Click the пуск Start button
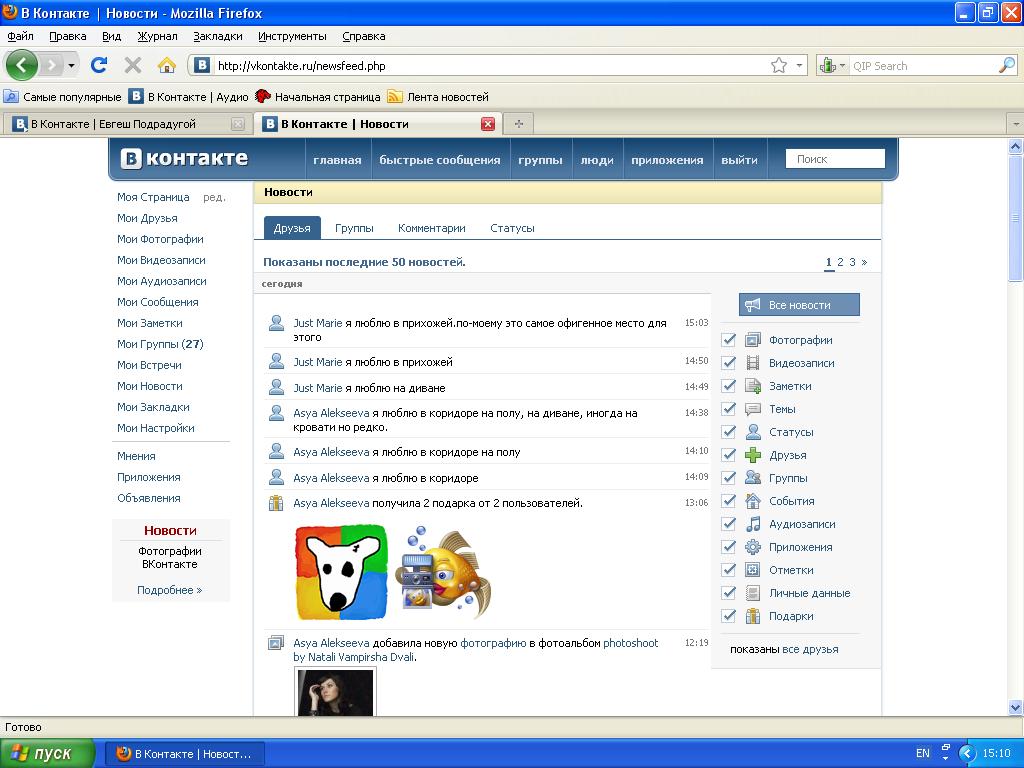The width and height of the screenshot is (1024, 768). (x=47, y=754)
